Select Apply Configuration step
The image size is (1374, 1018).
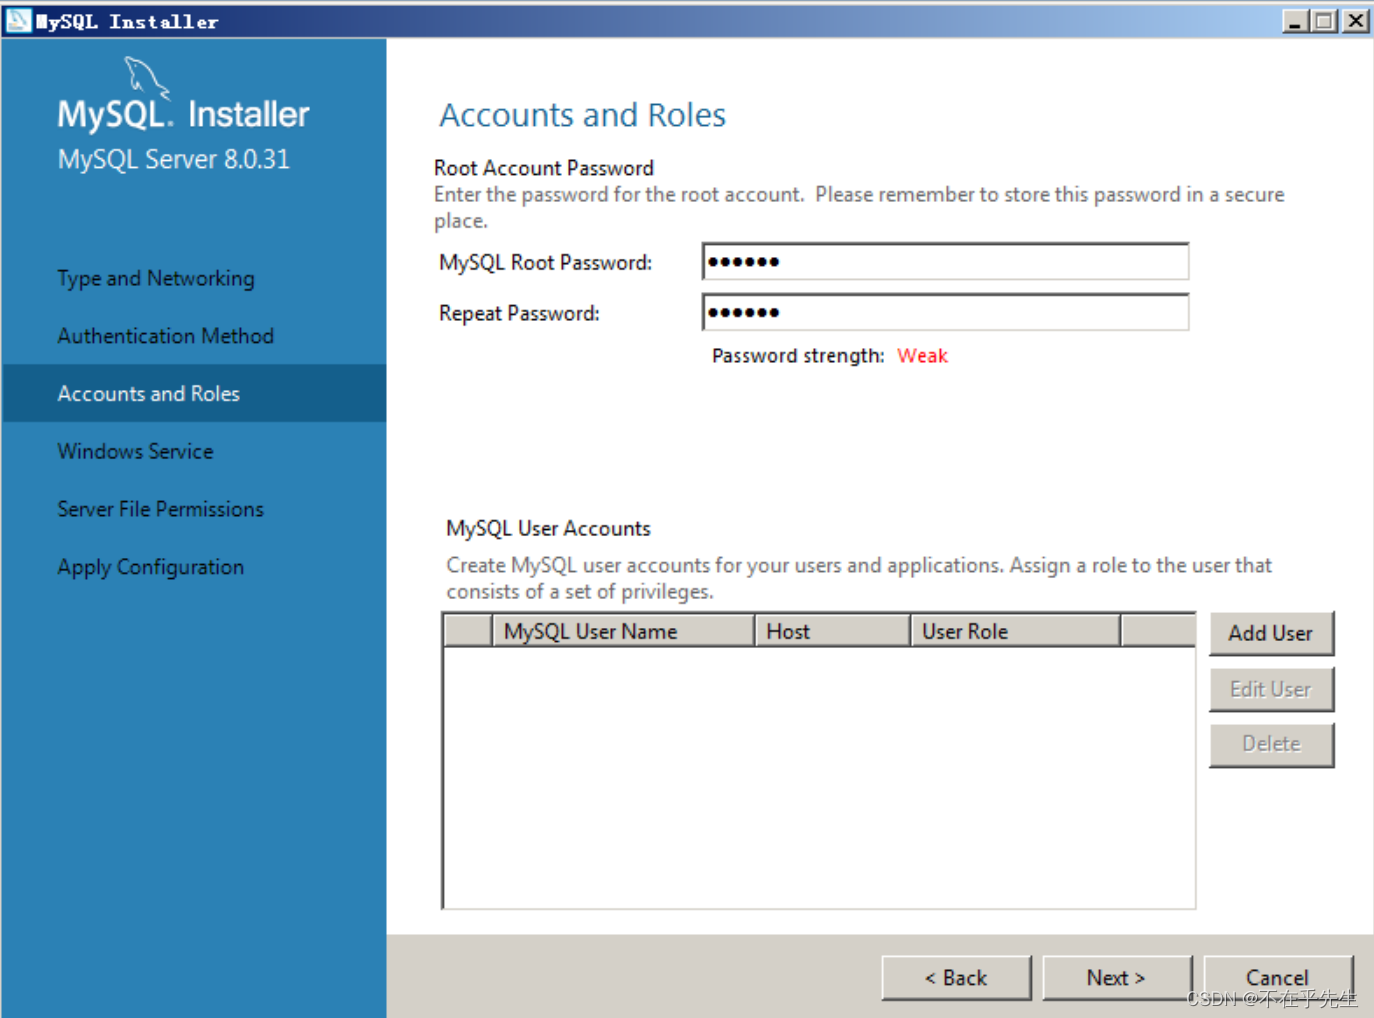click(x=150, y=567)
